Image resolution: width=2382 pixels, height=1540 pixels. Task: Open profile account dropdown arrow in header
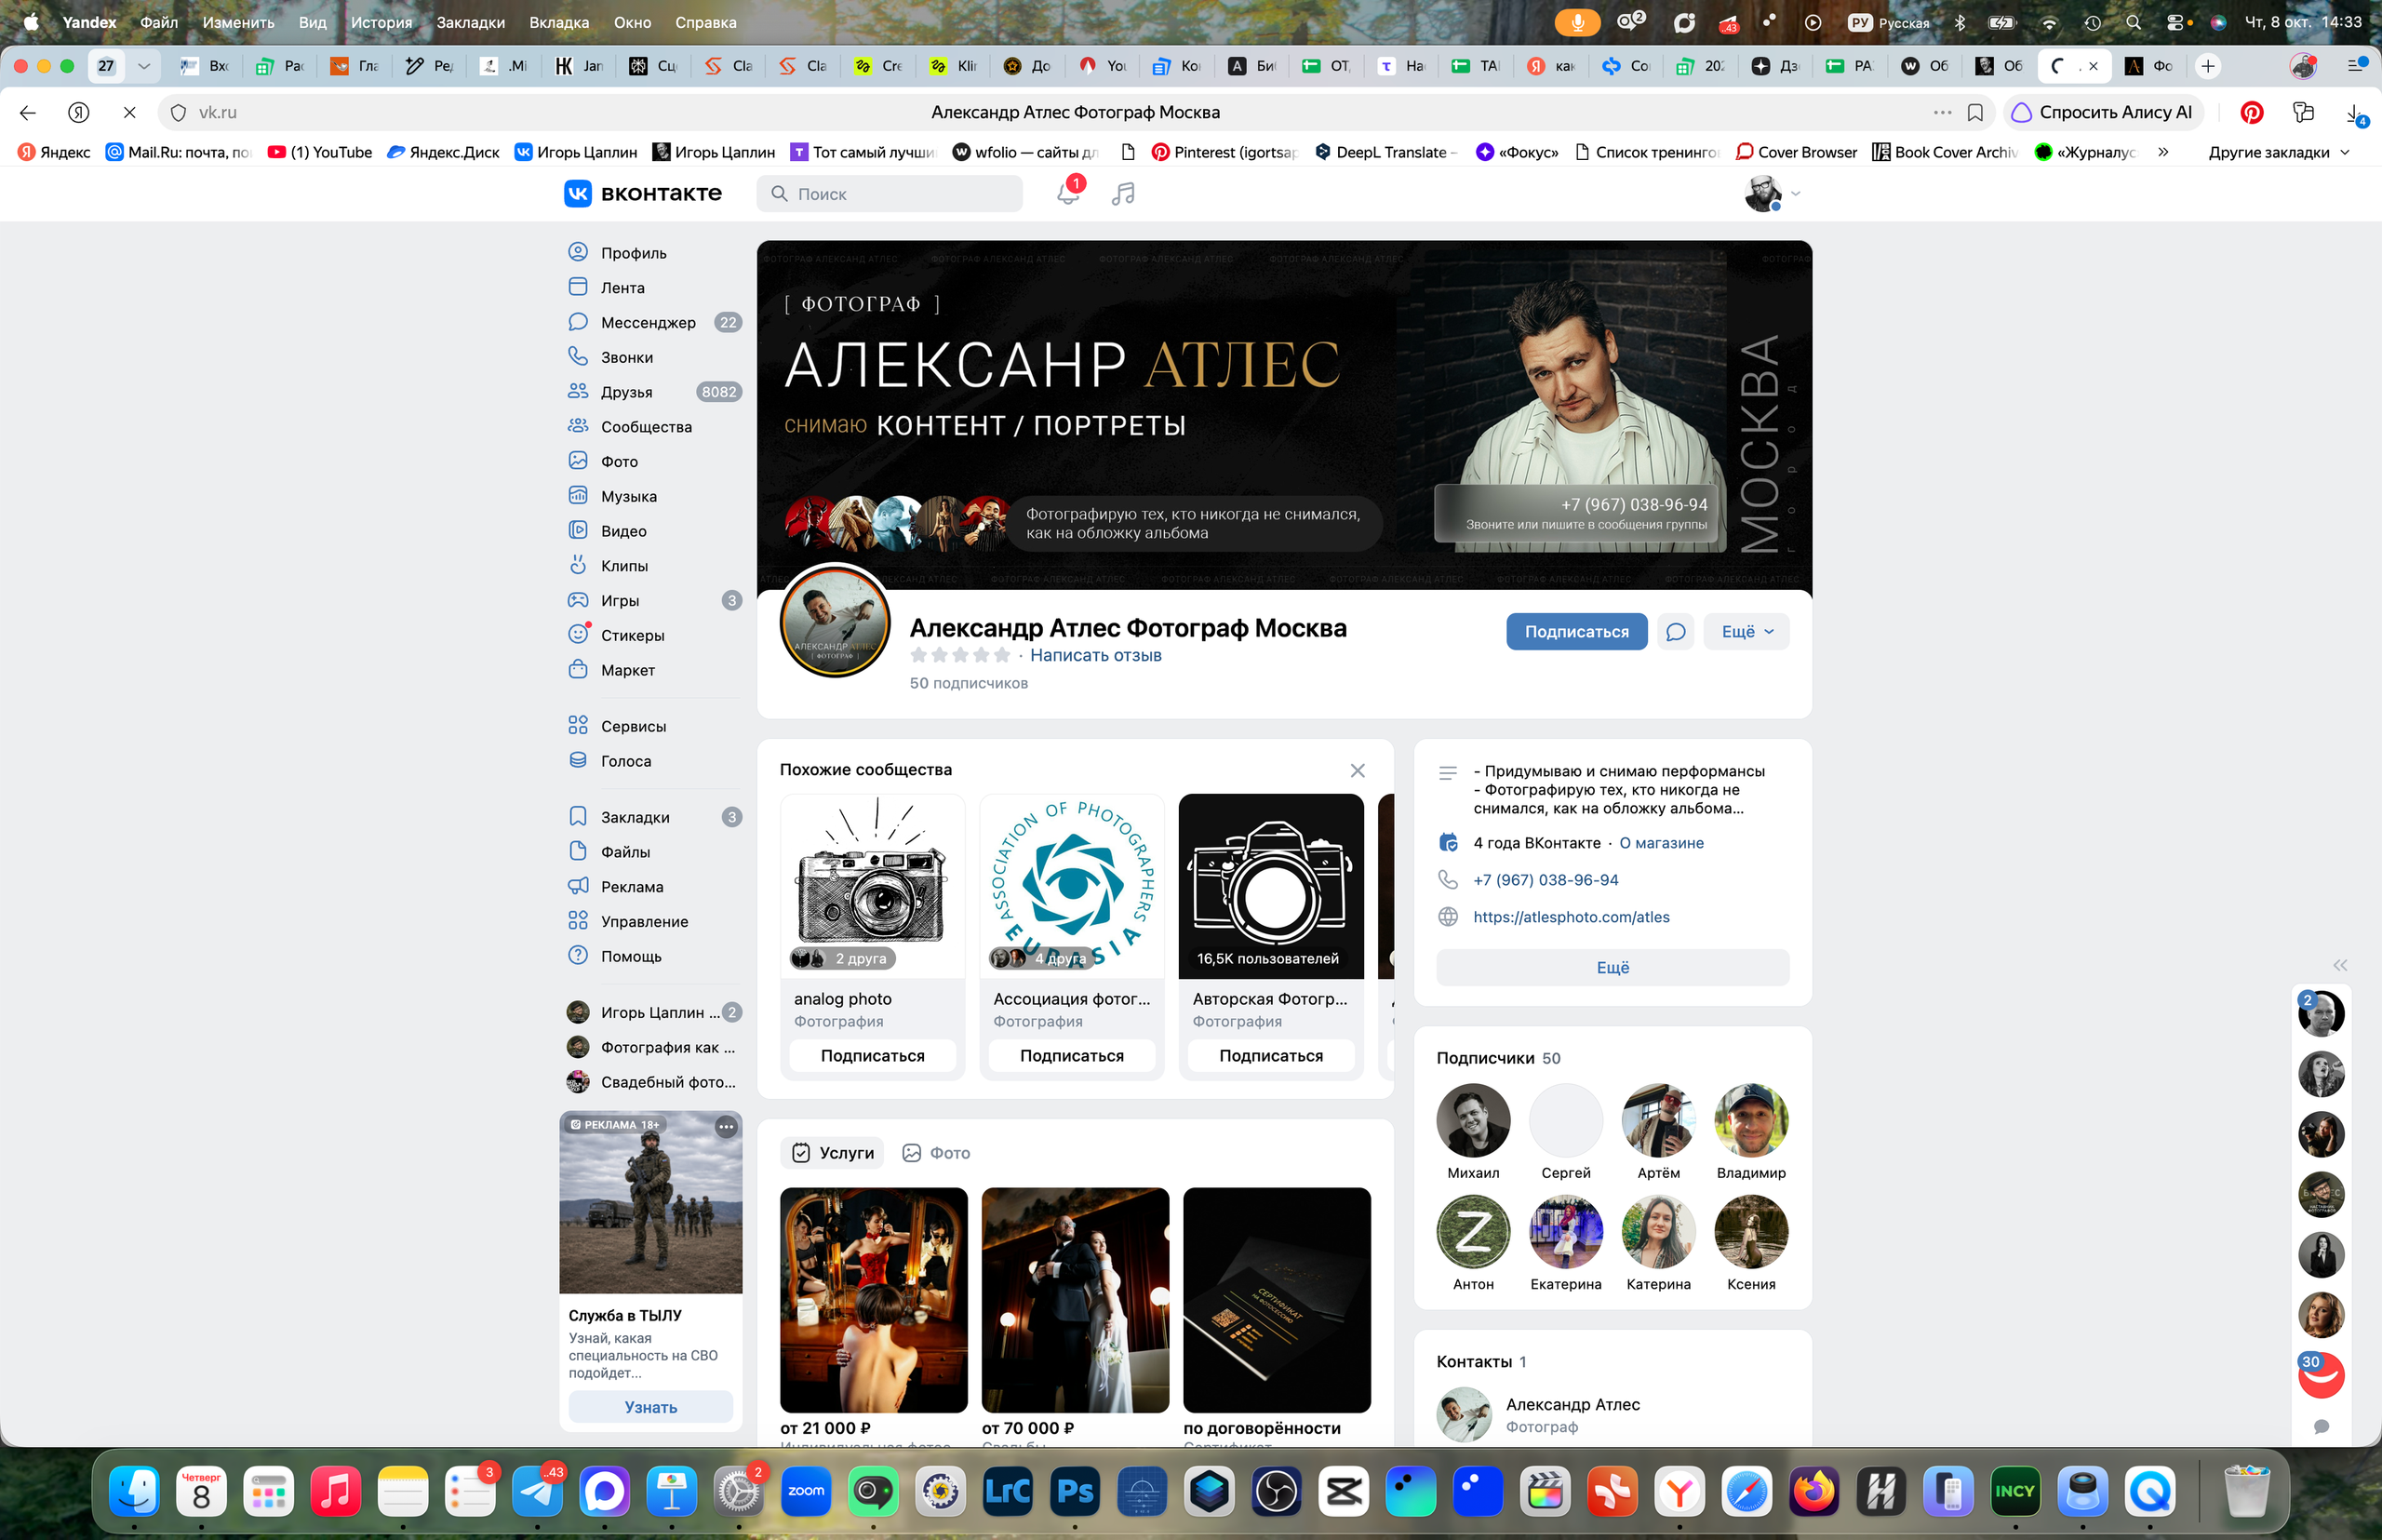point(1795,194)
